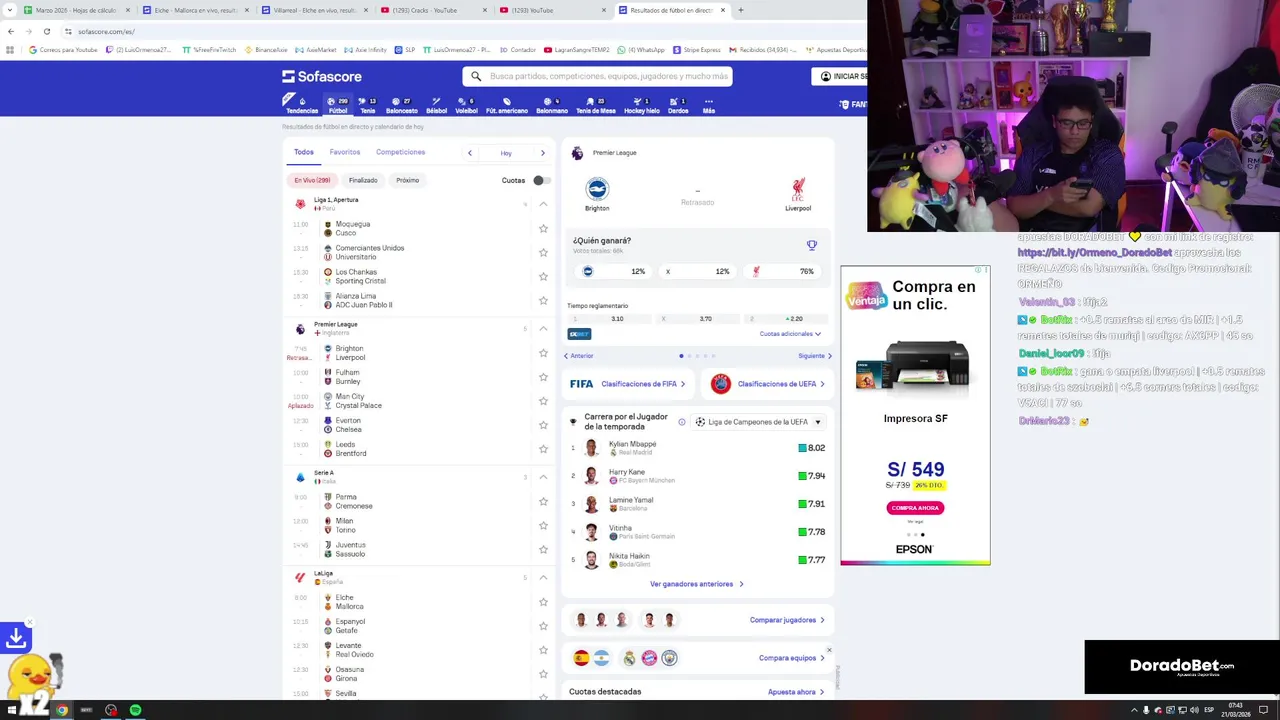Go to the previous day arrow
The image size is (1280, 720).
tap(469, 153)
